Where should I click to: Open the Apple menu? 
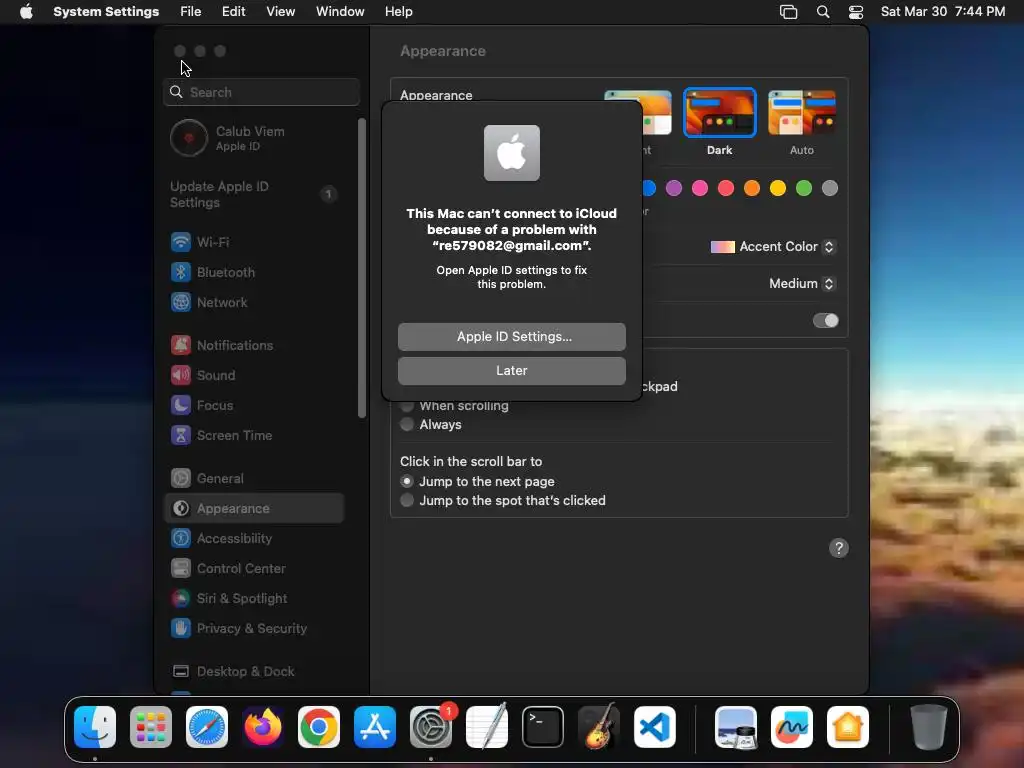[x=26, y=12]
